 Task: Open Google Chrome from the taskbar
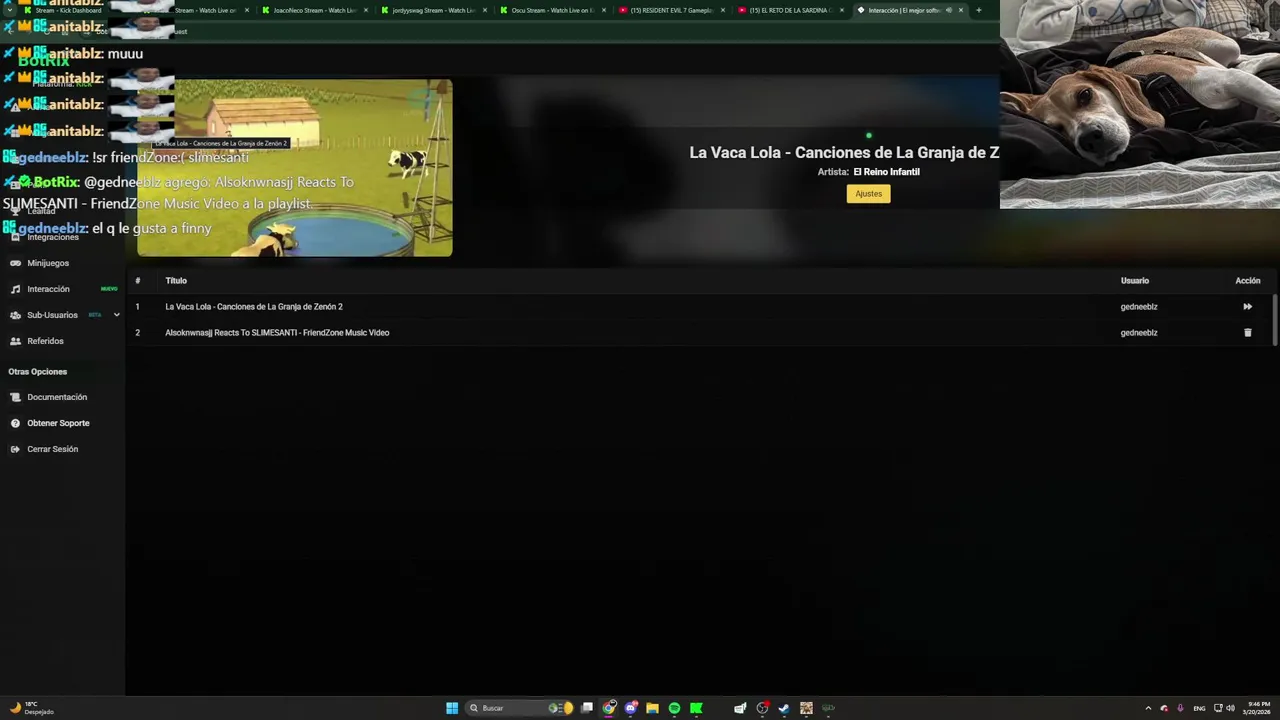(x=609, y=708)
